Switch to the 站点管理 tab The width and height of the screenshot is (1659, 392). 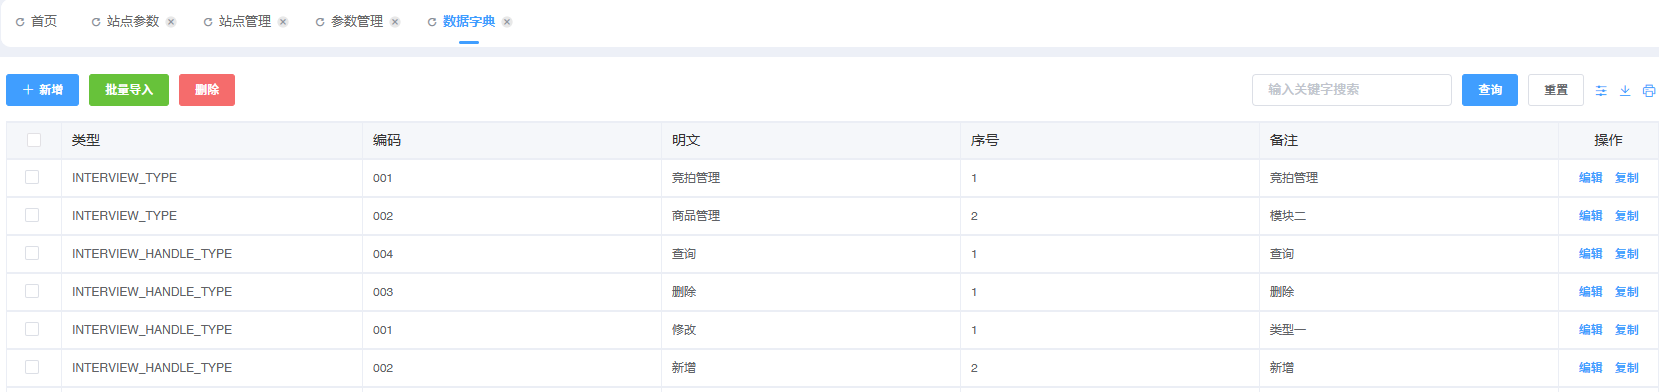(x=245, y=21)
